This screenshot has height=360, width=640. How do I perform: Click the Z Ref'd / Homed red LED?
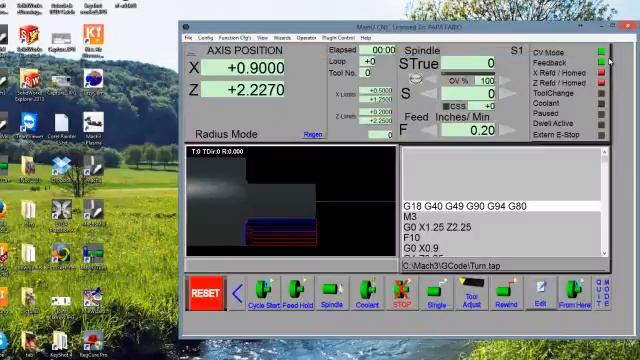pos(602,82)
